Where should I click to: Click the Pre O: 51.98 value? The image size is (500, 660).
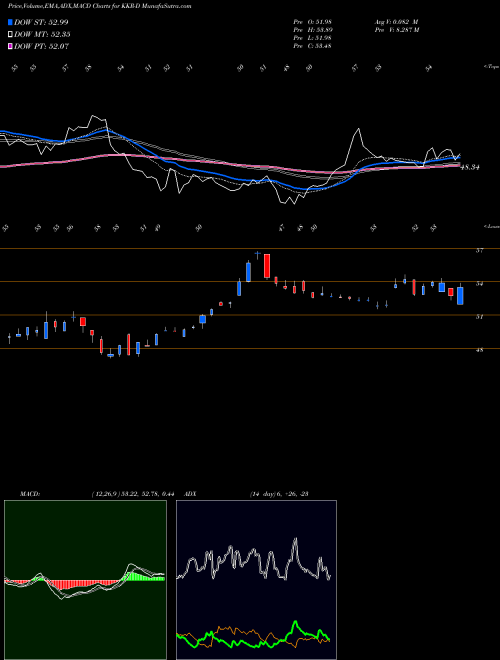click(x=312, y=22)
